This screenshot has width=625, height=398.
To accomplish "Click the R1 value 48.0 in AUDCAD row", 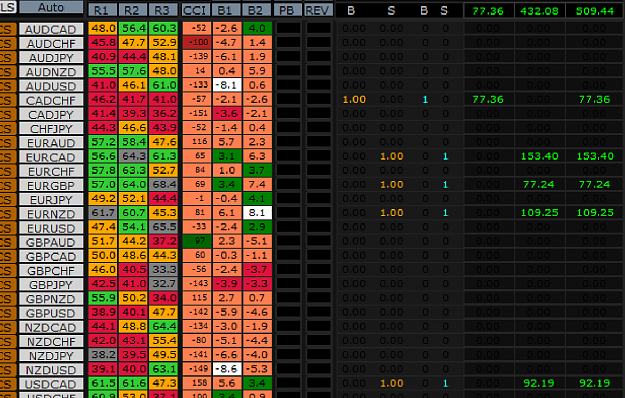I will click(x=103, y=28).
